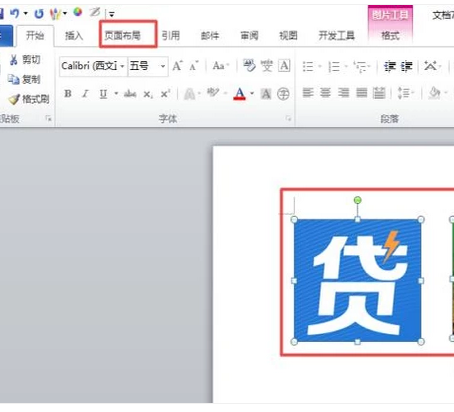The width and height of the screenshot is (454, 412).
Task: Switch to the 插入 tab
Action: click(x=74, y=35)
